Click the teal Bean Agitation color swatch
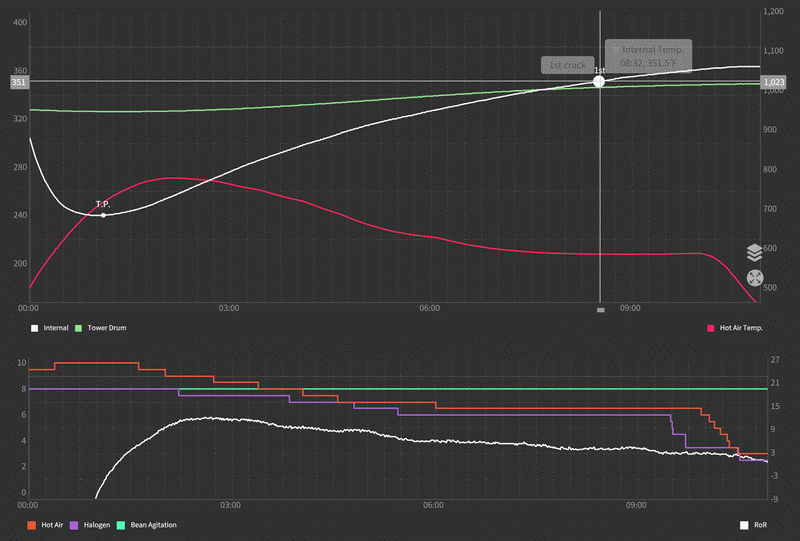800x541 pixels. [x=121, y=525]
